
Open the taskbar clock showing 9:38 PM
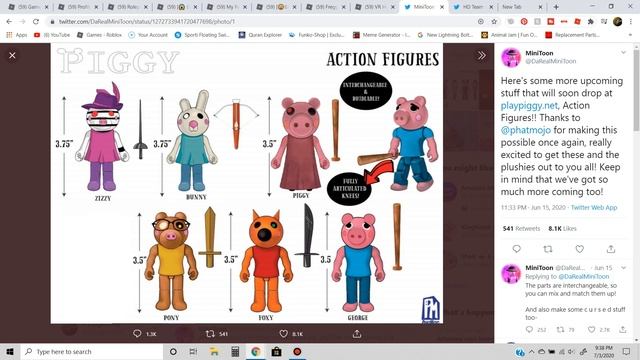(604, 351)
